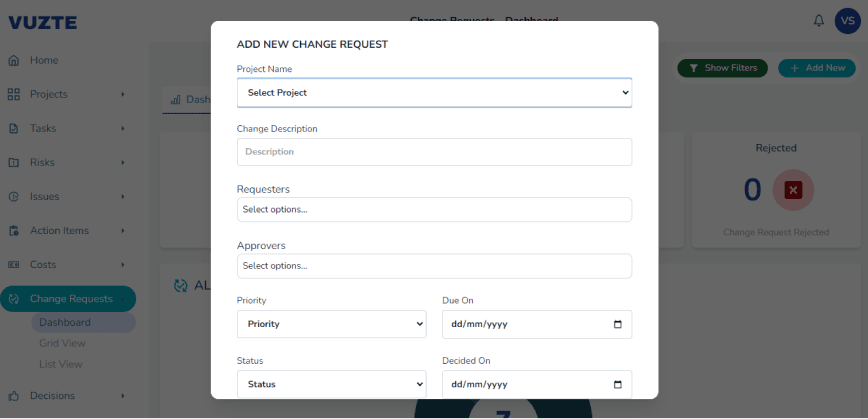Image resolution: width=868 pixels, height=419 pixels.
Task: Click the dashboard chart tab icon
Action: tap(175, 100)
